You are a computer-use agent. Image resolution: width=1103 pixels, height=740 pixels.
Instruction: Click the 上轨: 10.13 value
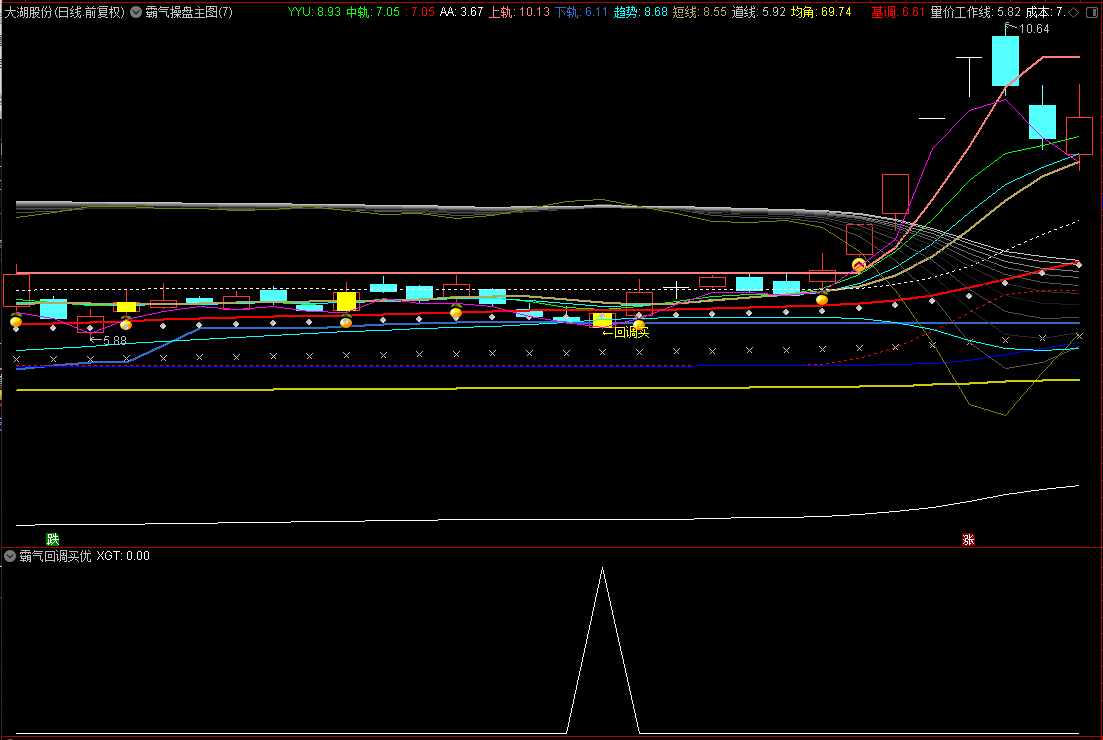[x=519, y=12]
